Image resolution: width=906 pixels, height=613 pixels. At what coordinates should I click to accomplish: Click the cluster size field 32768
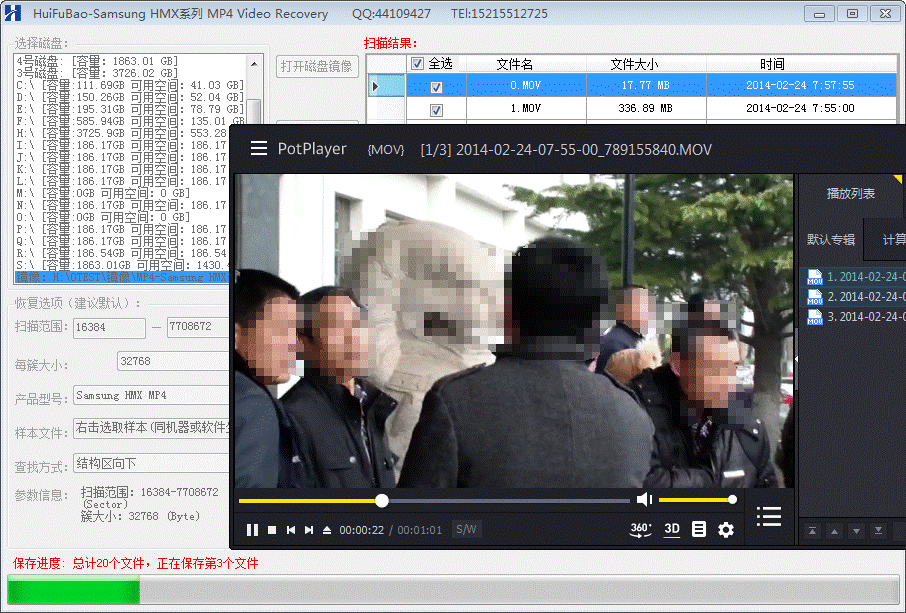[173, 362]
